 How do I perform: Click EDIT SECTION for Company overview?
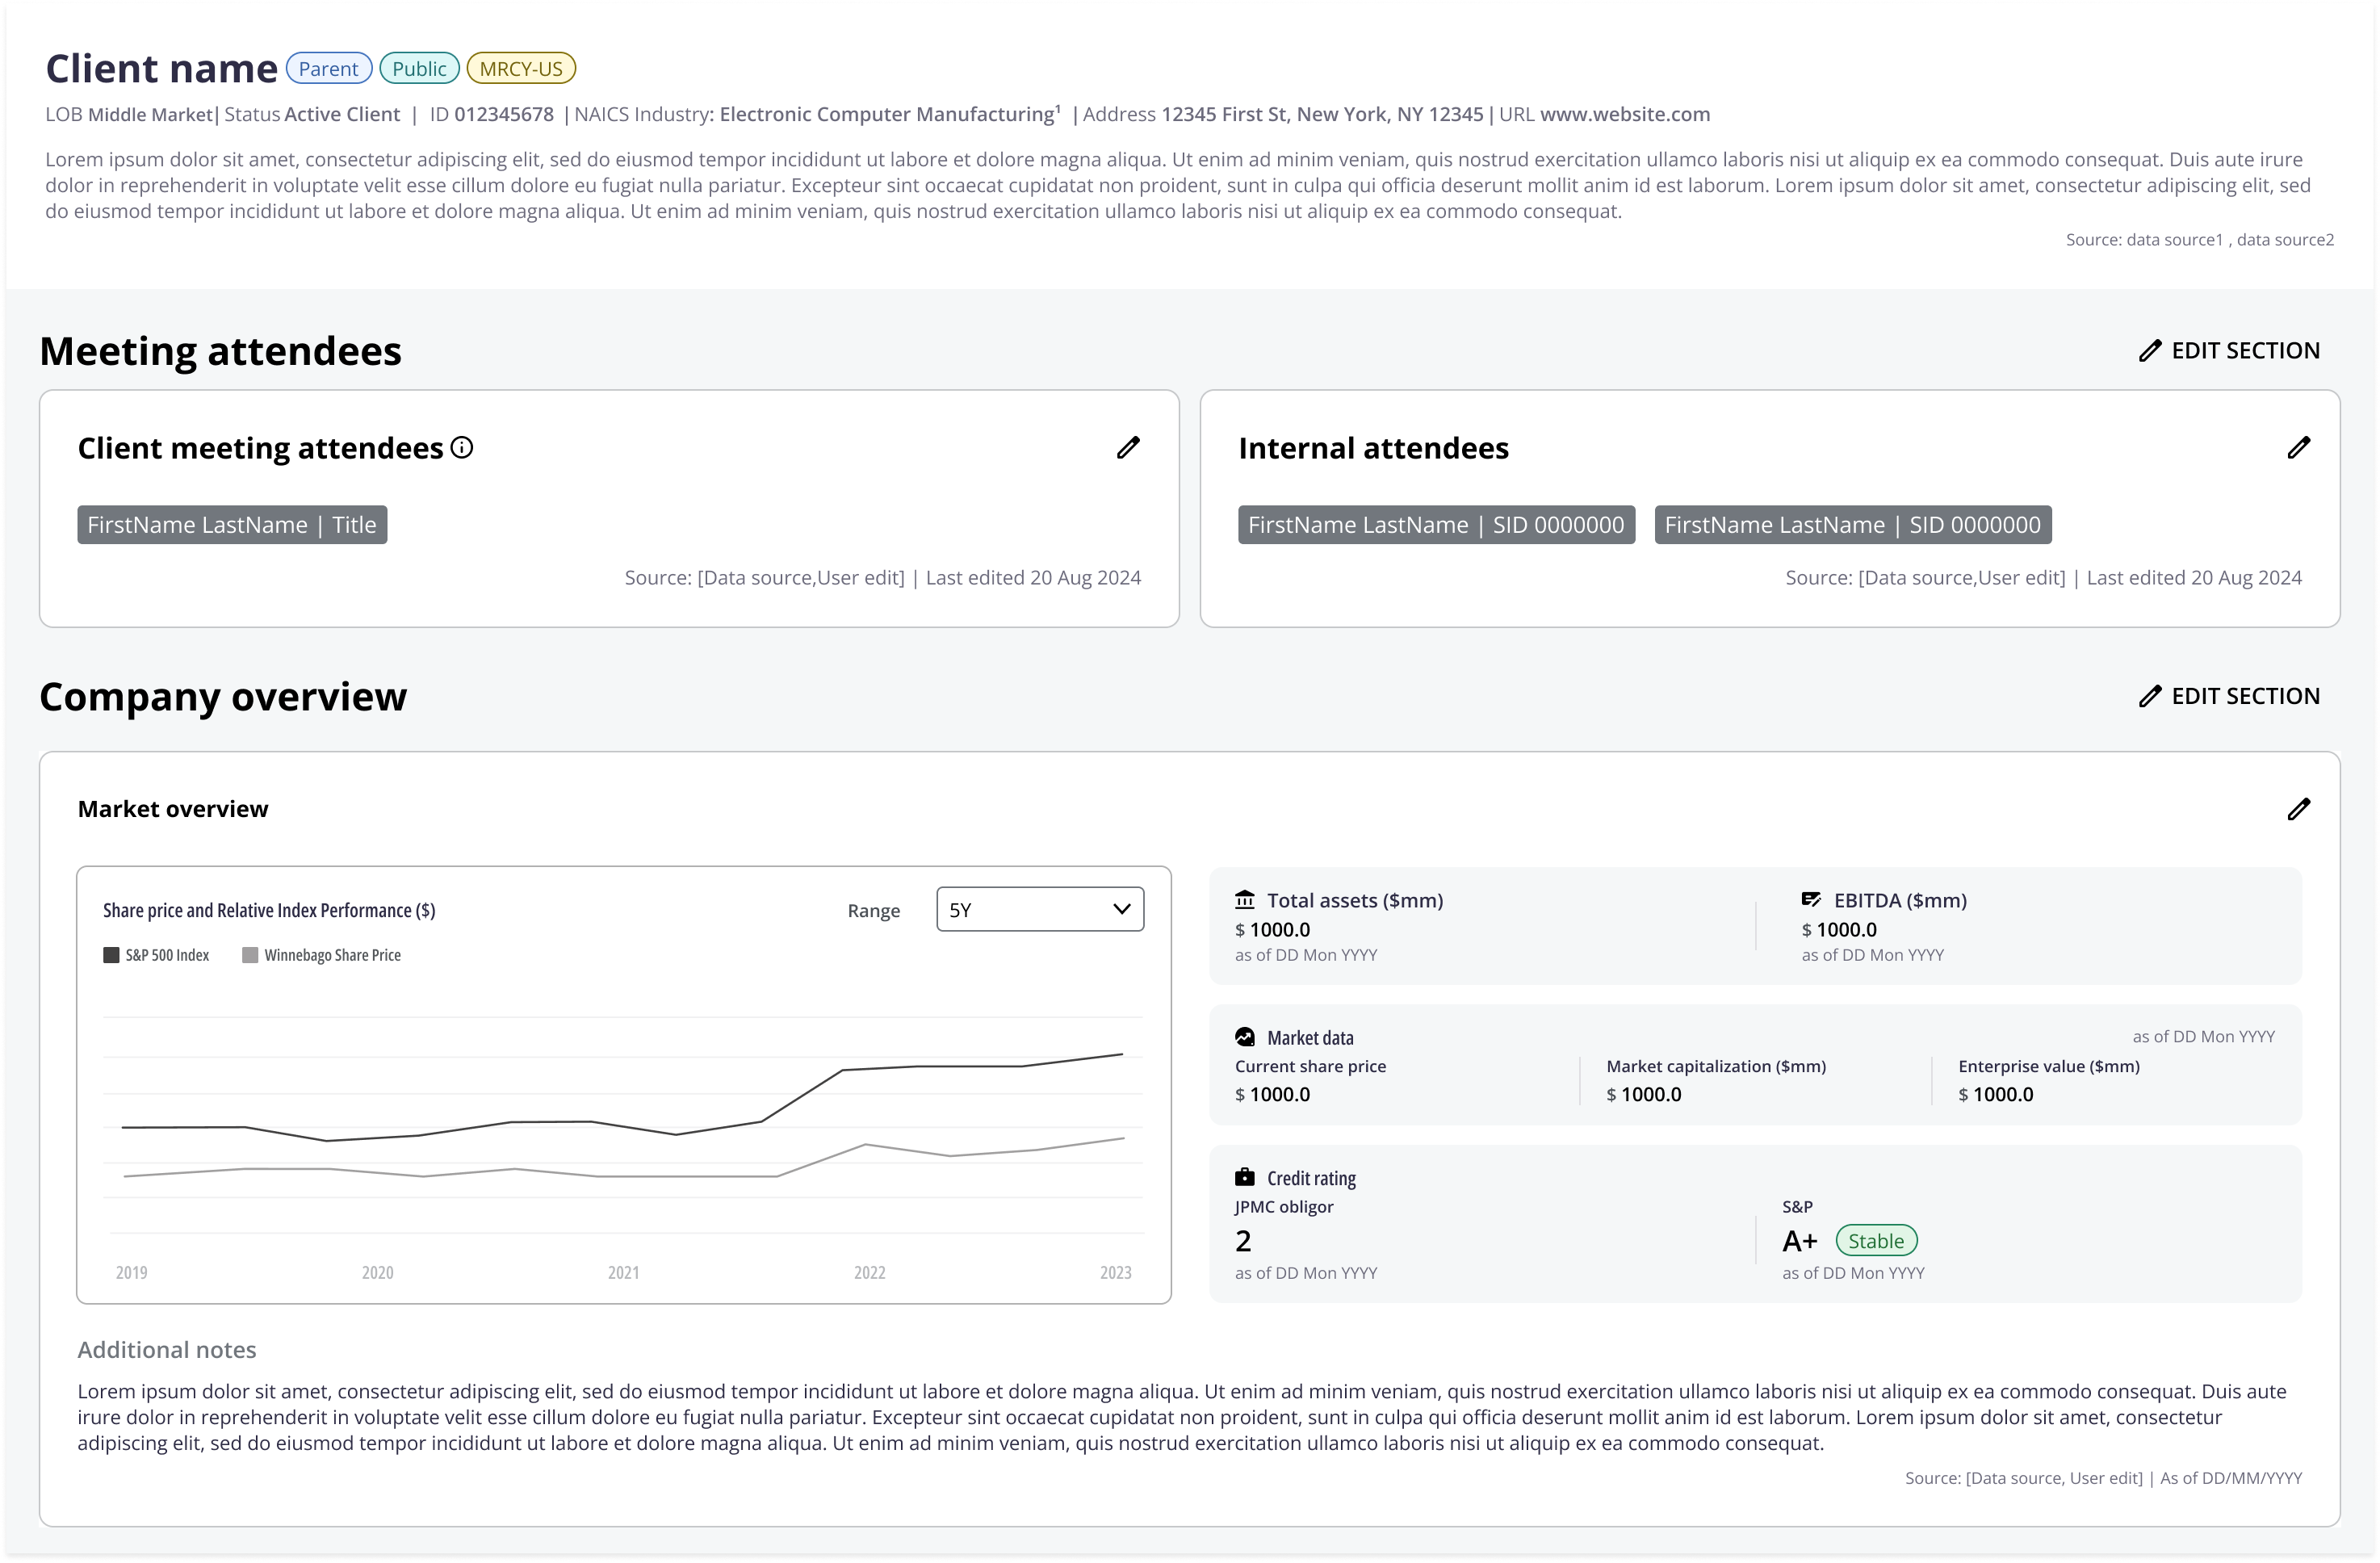tap(2229, 696)
